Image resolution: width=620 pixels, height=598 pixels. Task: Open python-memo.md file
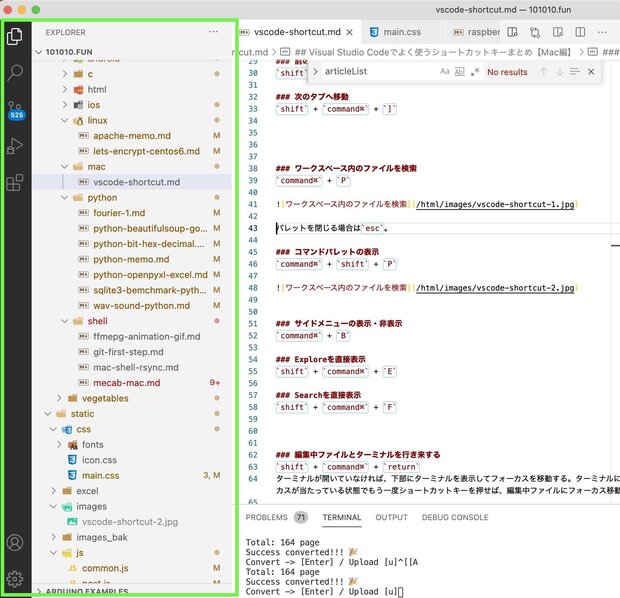click(x=132, y=259)
